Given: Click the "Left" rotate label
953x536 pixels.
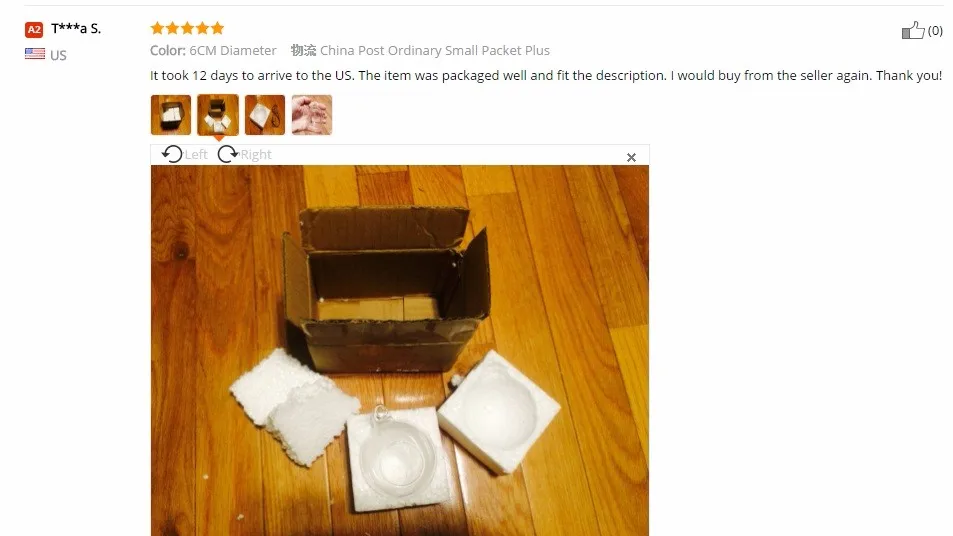Looking at the screenshot, I should coord(196,155).
